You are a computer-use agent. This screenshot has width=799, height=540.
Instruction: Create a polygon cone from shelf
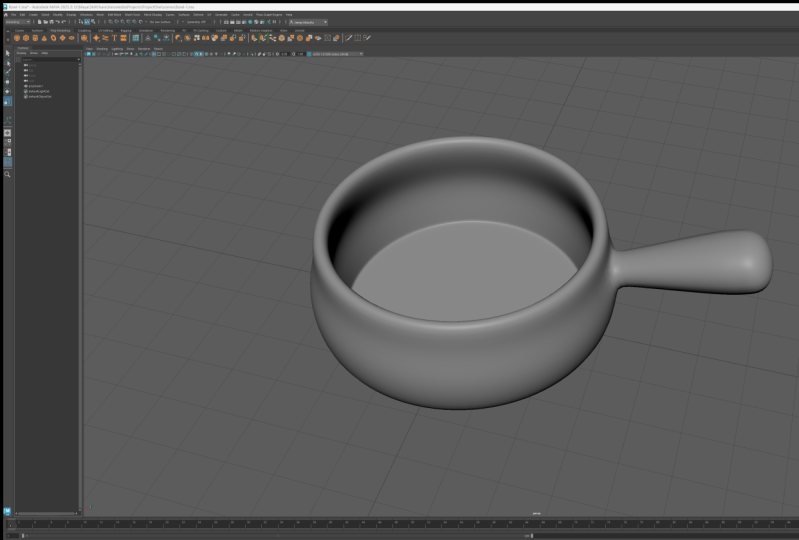(44, 38)
